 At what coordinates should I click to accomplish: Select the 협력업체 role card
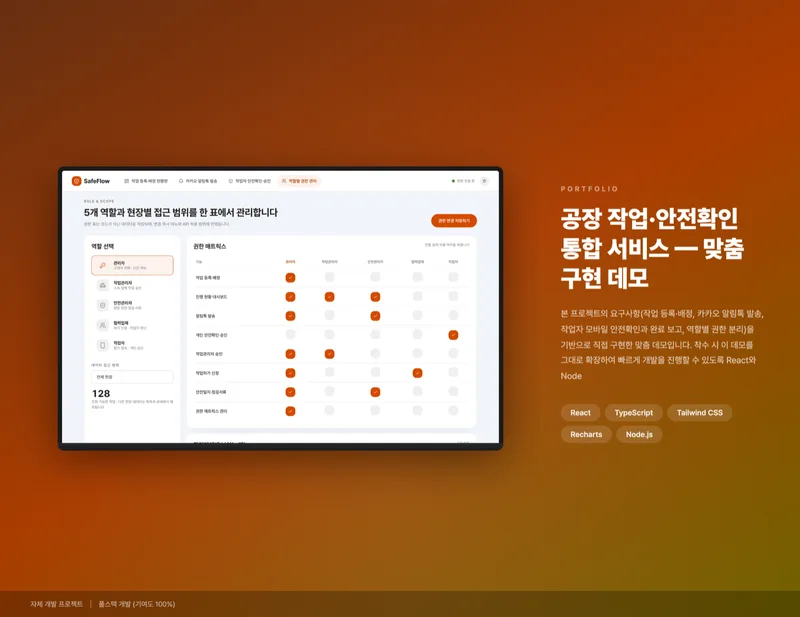click(132, 325)
